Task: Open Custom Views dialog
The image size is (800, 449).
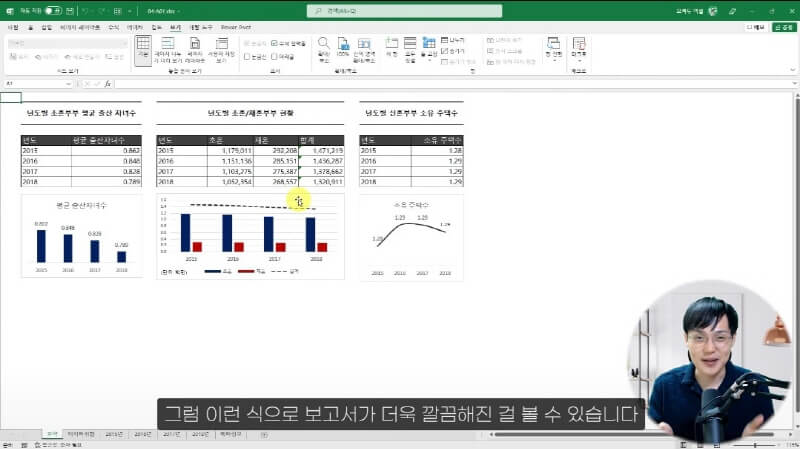Action: [x=222, y=50]
